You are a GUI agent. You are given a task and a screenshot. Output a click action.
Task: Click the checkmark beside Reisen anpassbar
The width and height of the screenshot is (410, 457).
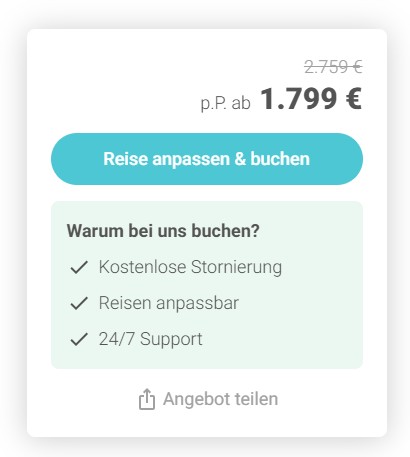(79, 303)
